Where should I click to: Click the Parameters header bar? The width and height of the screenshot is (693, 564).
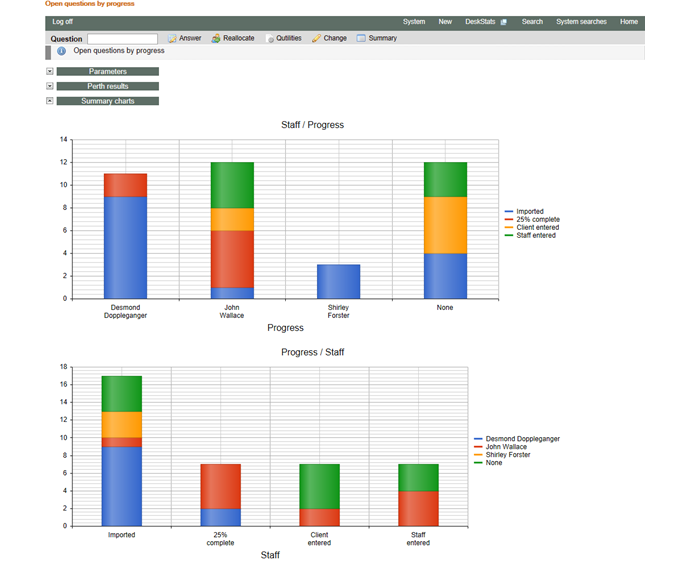click(108, 72)
